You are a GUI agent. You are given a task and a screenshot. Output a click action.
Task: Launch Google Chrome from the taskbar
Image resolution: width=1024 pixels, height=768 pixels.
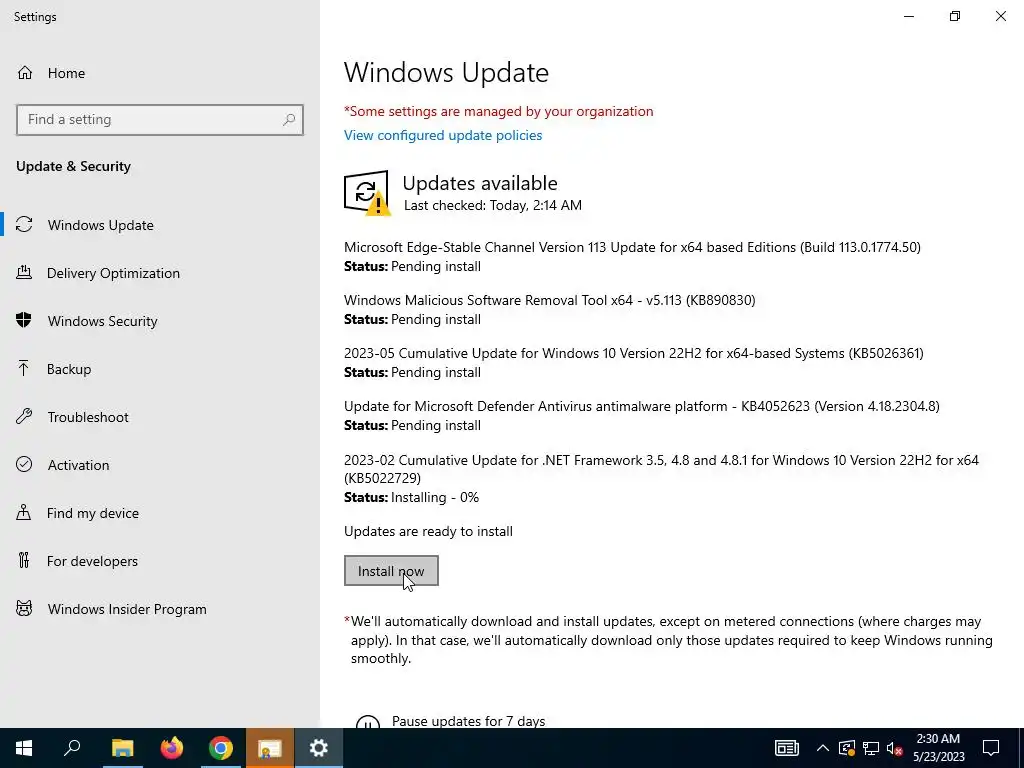tap(221, 748)
